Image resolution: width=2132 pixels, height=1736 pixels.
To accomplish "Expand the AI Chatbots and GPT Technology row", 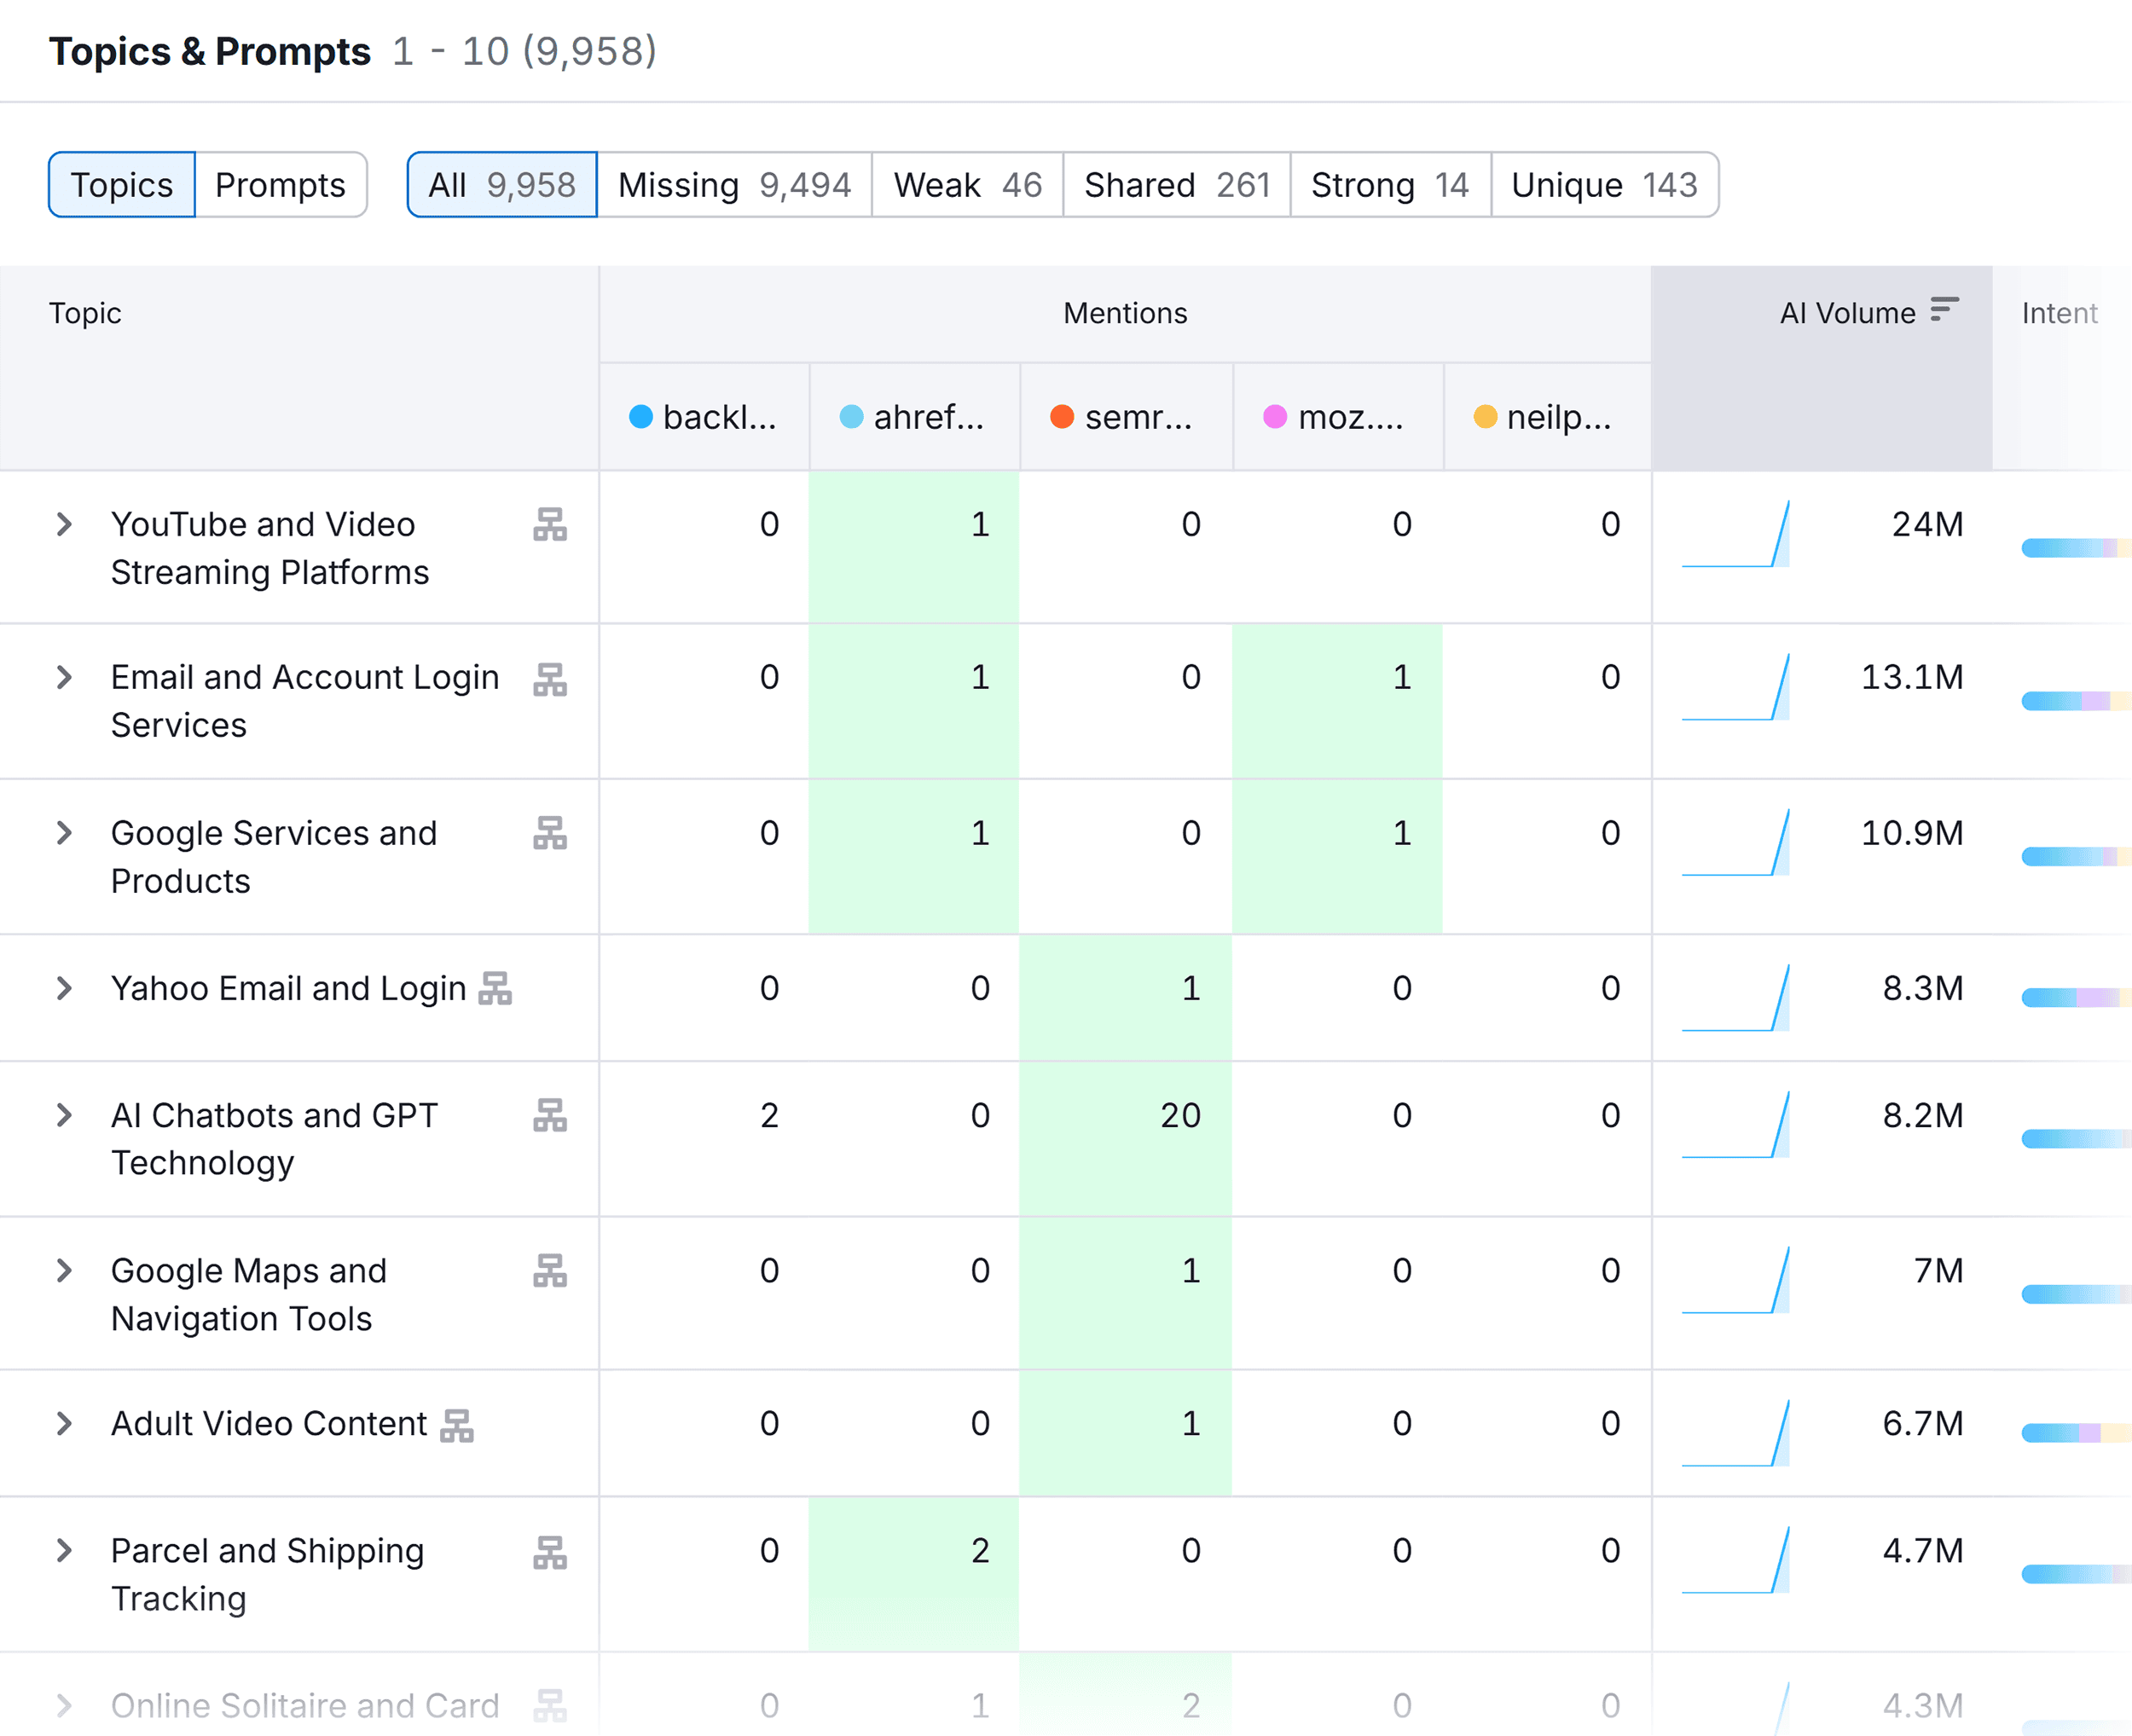I will (x=65, y=1116).
